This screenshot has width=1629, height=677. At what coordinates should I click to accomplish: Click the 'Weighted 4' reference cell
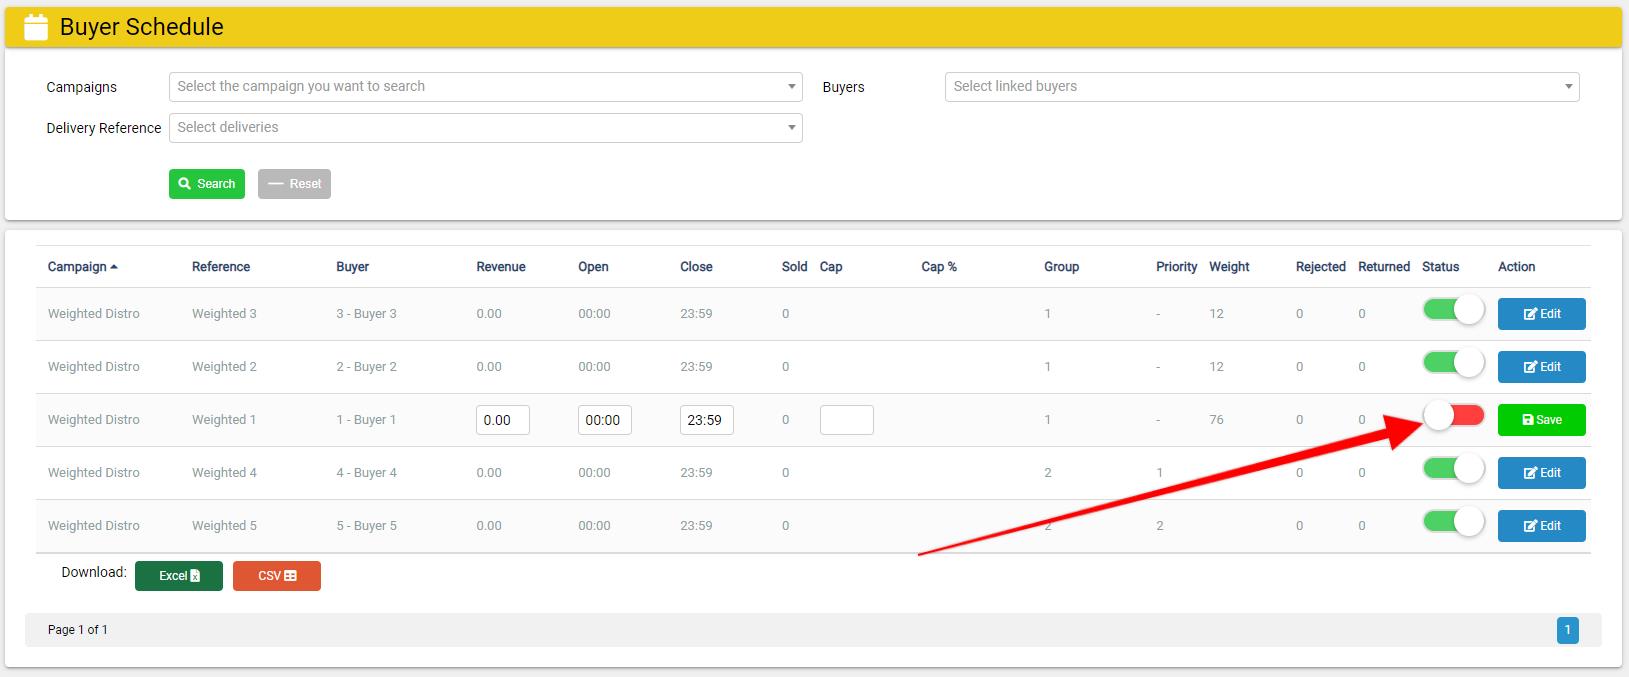(x=224, y=473)
